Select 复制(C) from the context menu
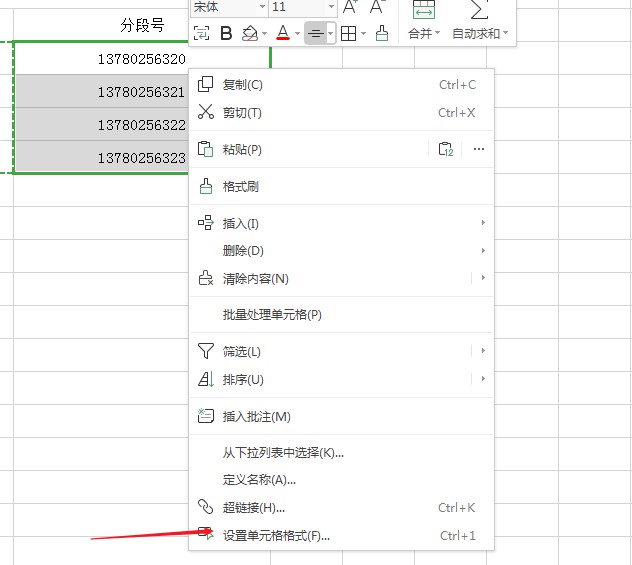632x565 pixels. point(243,85)
